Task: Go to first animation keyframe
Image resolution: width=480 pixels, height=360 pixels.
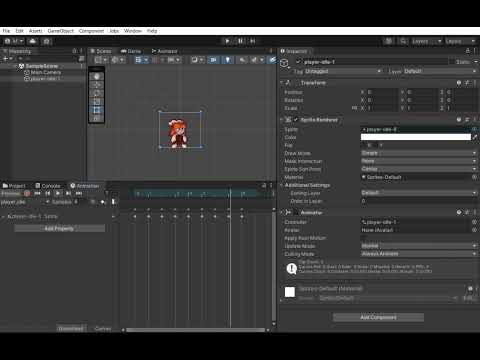Action: 37,193
